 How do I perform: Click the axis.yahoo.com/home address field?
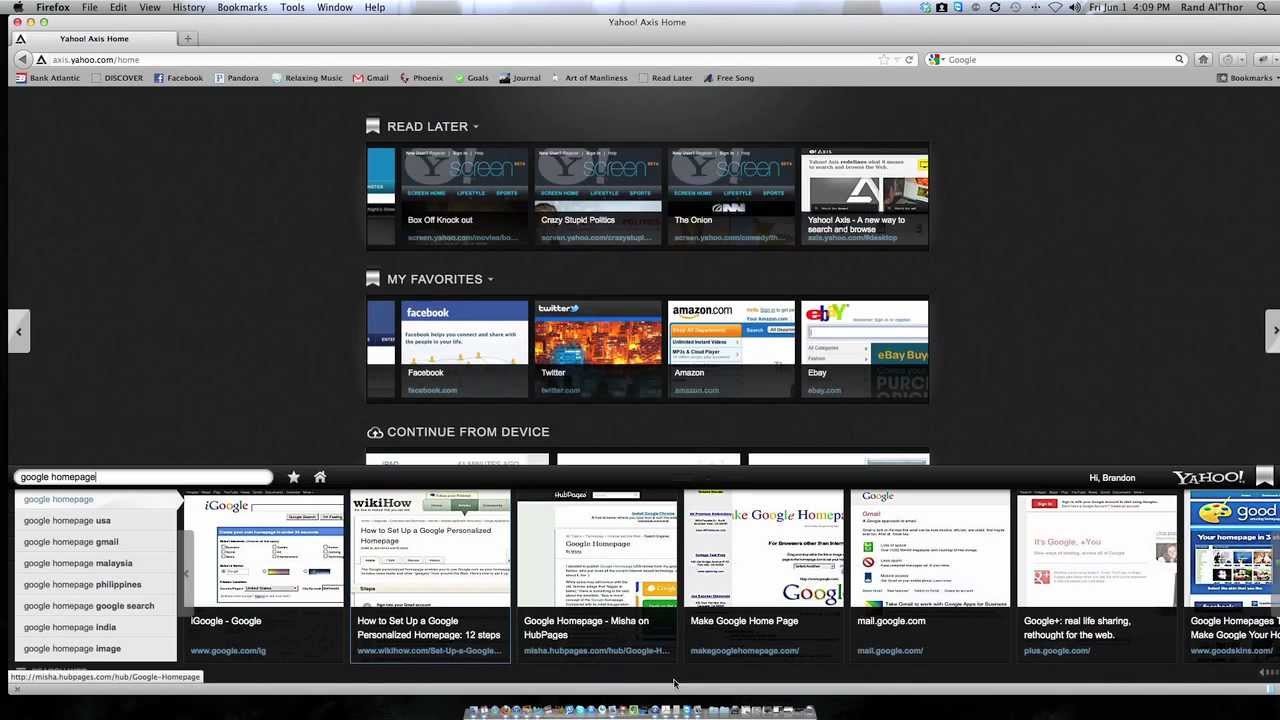(x=460, y=60)
